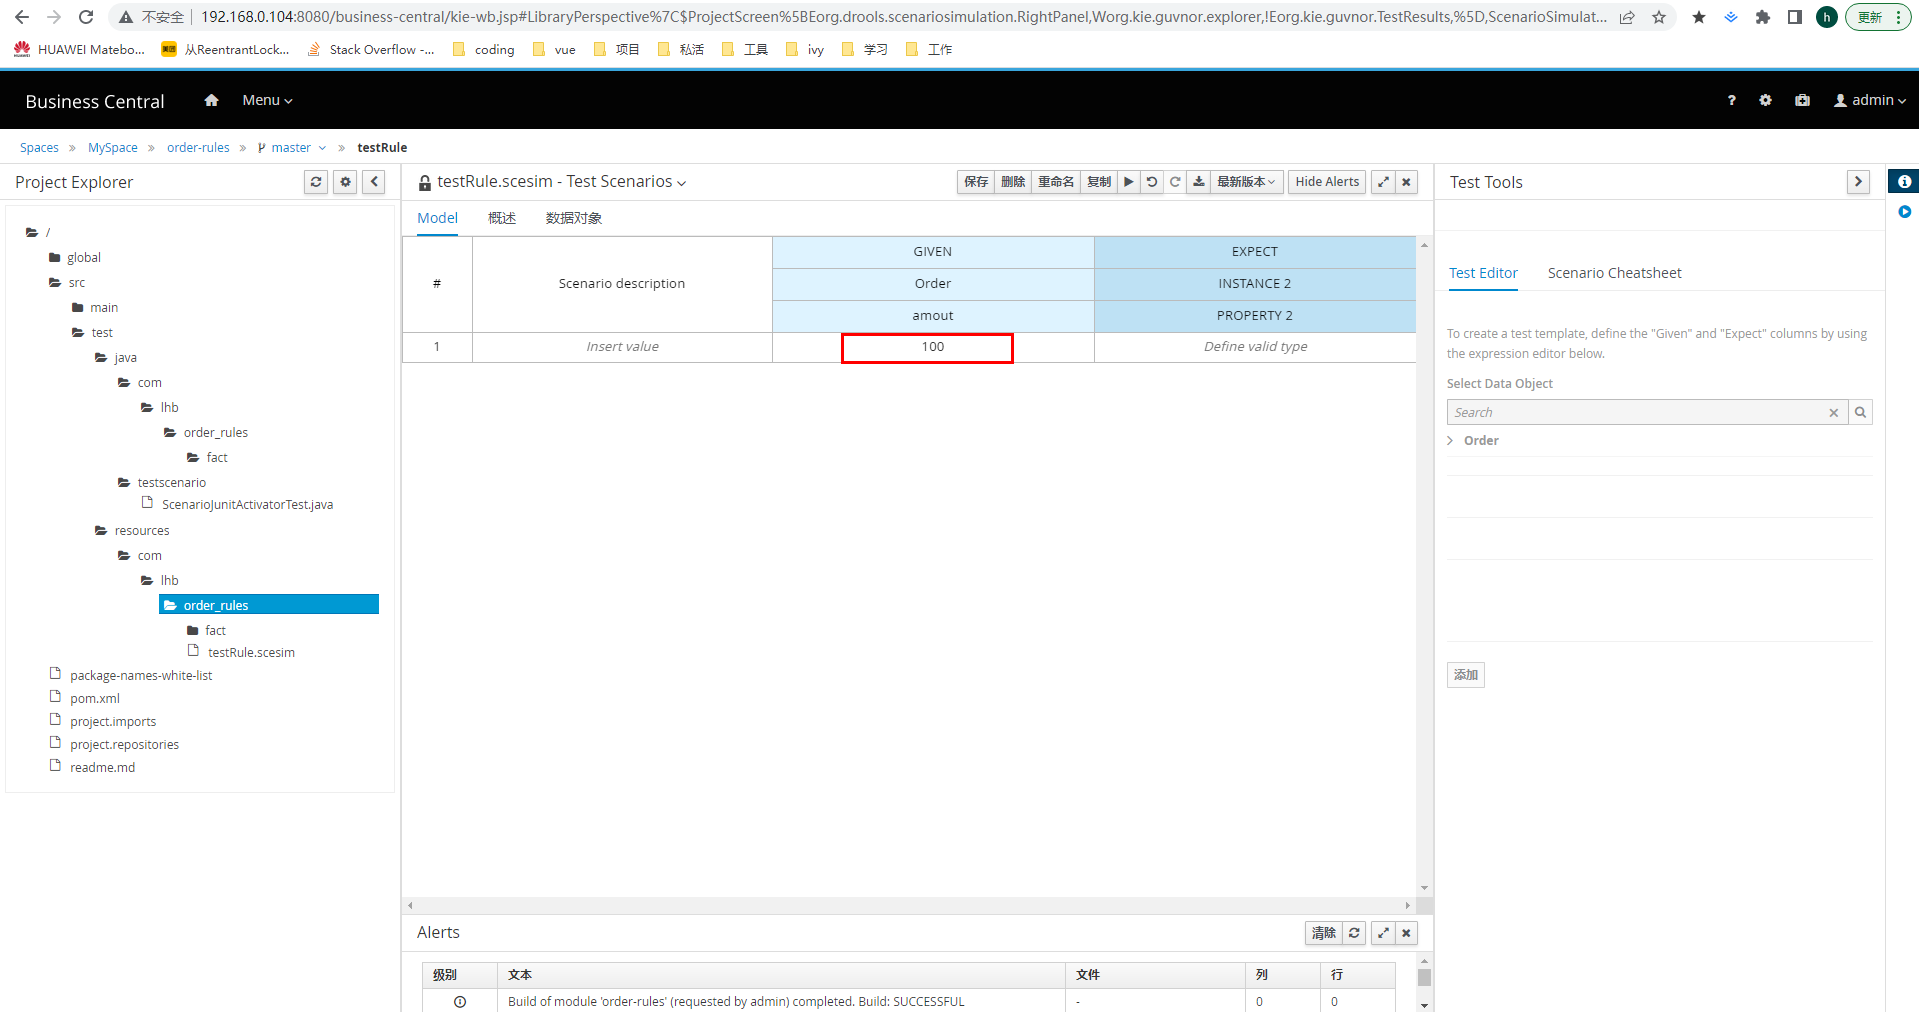This screenshot has height=1012, width=1919.
Task: Open the 最新版本 version dropdown
Action: (x=1245, y=182)
